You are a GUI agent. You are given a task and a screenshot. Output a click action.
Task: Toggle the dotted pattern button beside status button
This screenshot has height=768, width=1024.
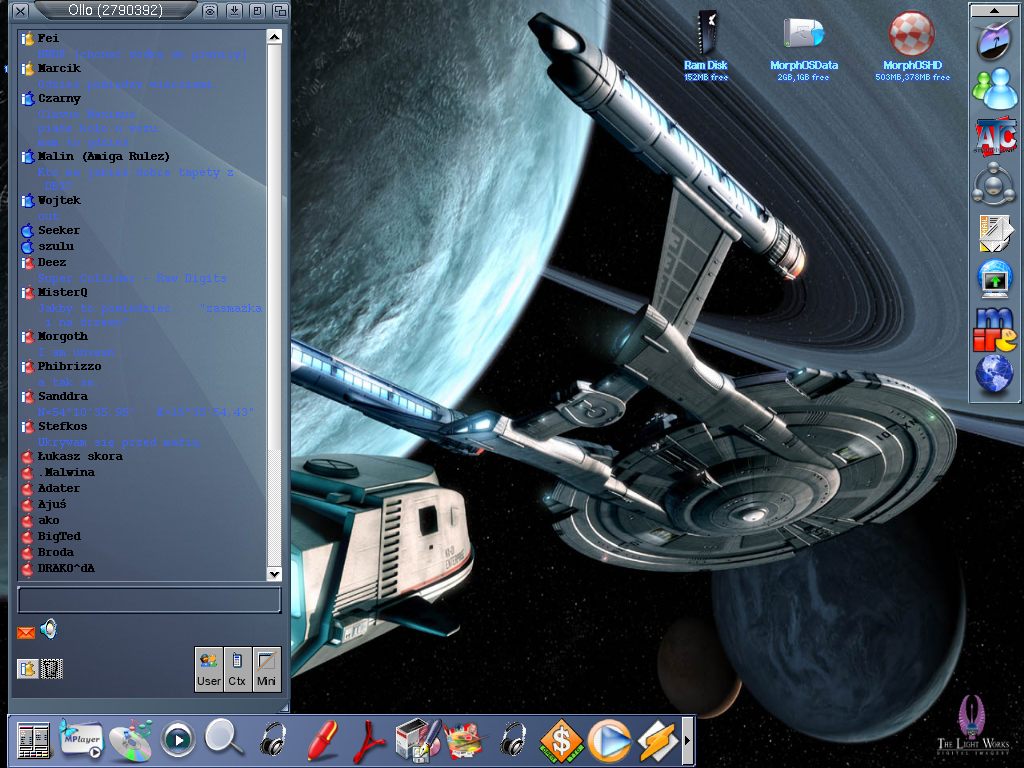click(52, 669)
